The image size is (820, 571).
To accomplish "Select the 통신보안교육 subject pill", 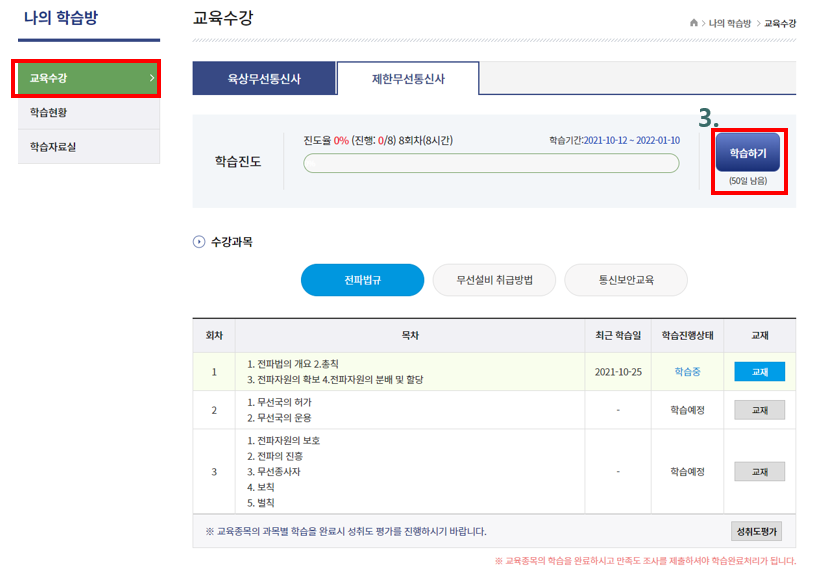I will tap(625, 281).
